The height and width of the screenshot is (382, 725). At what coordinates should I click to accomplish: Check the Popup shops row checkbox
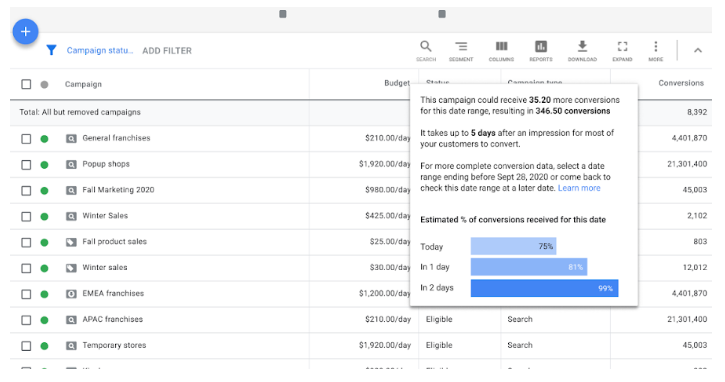26,165
